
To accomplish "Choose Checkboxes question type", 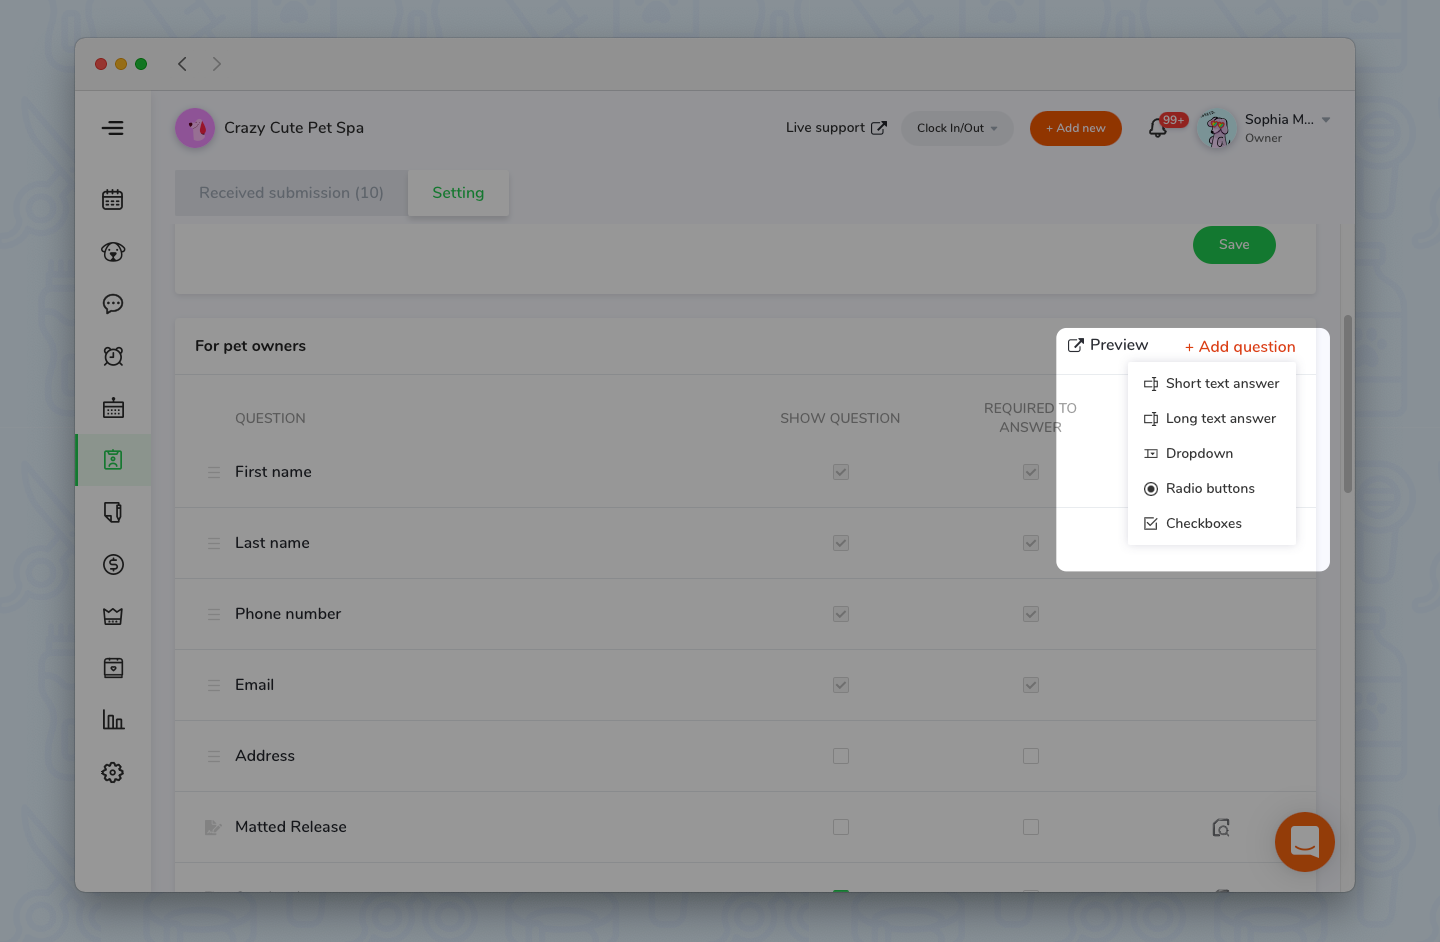I will [1212, 524].
